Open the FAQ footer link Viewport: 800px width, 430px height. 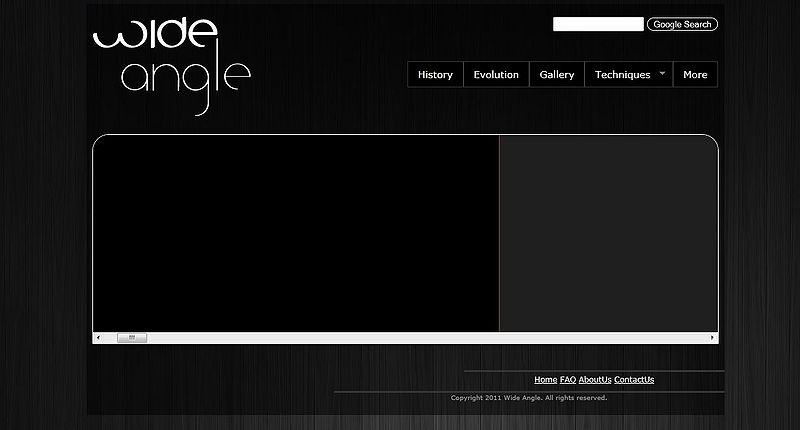[567, 380]
